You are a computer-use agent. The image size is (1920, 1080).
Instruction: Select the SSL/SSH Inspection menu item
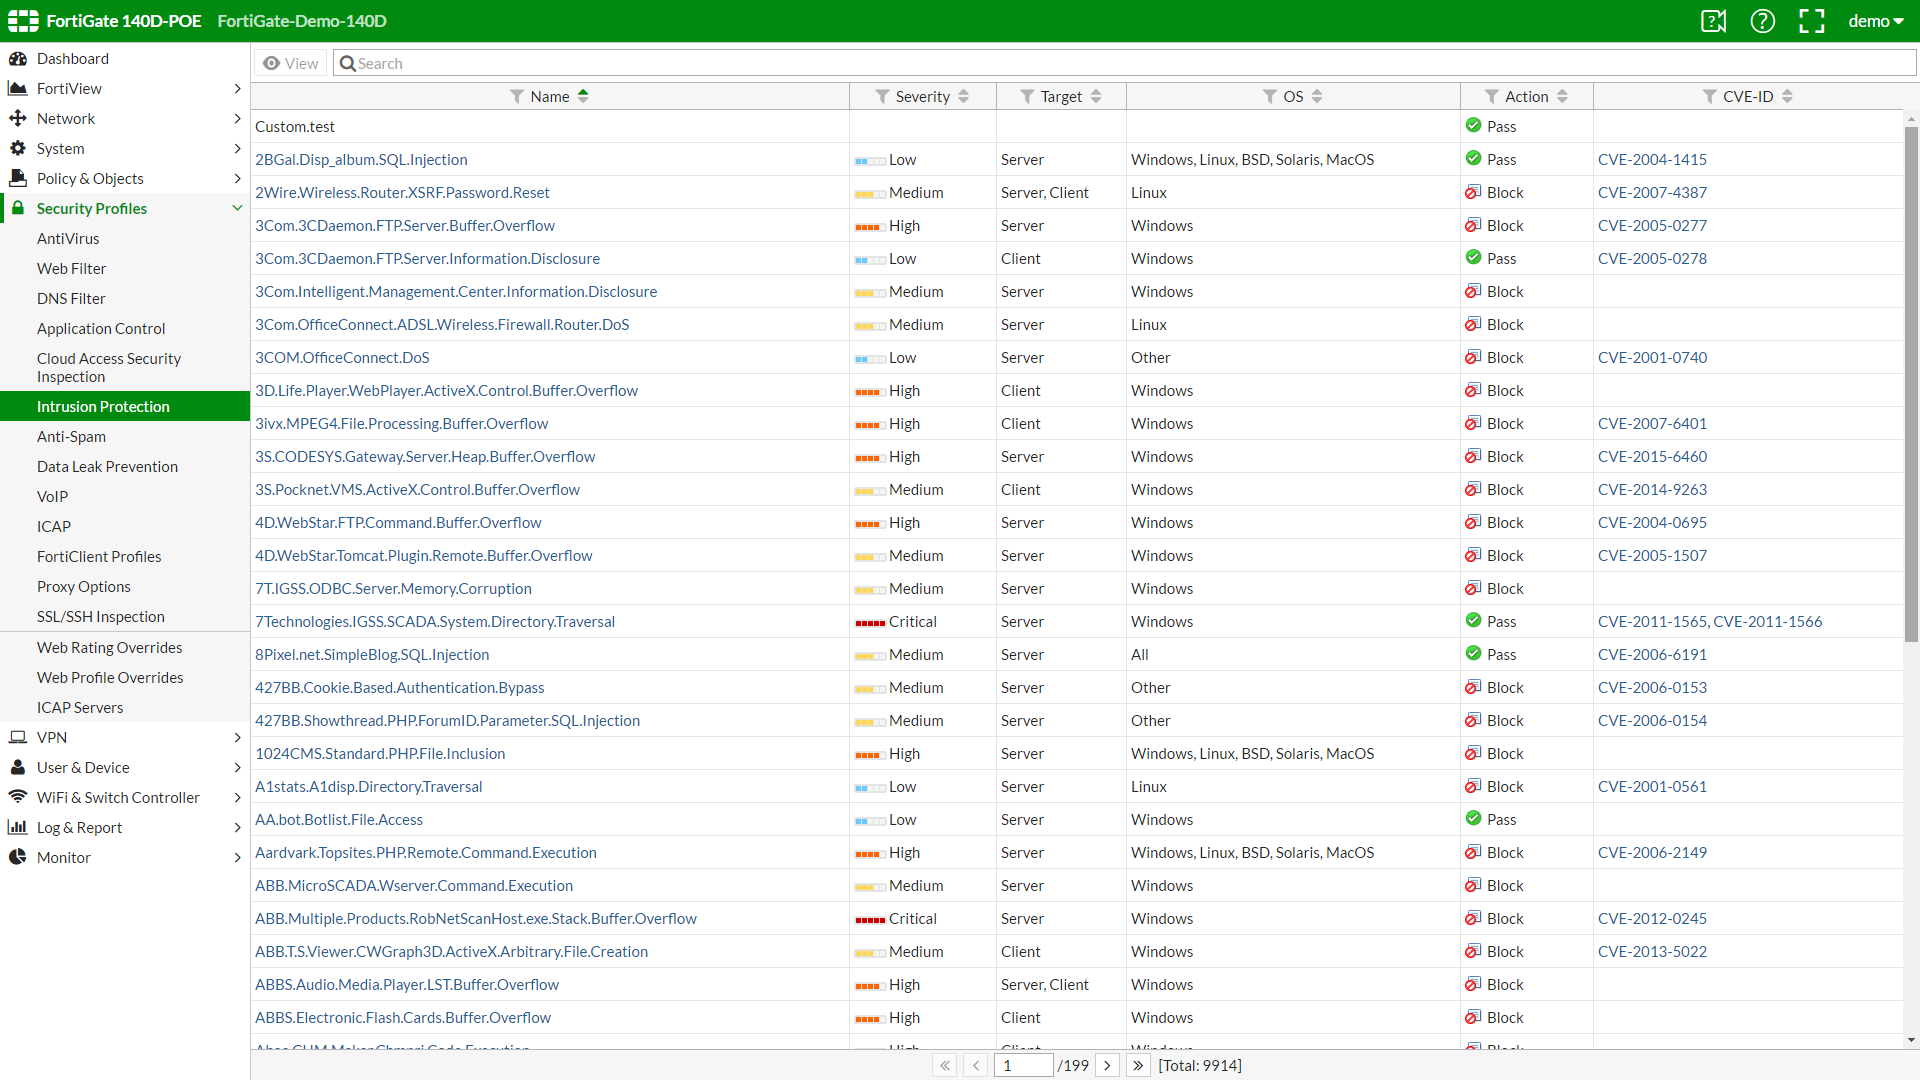coord(101,616)
